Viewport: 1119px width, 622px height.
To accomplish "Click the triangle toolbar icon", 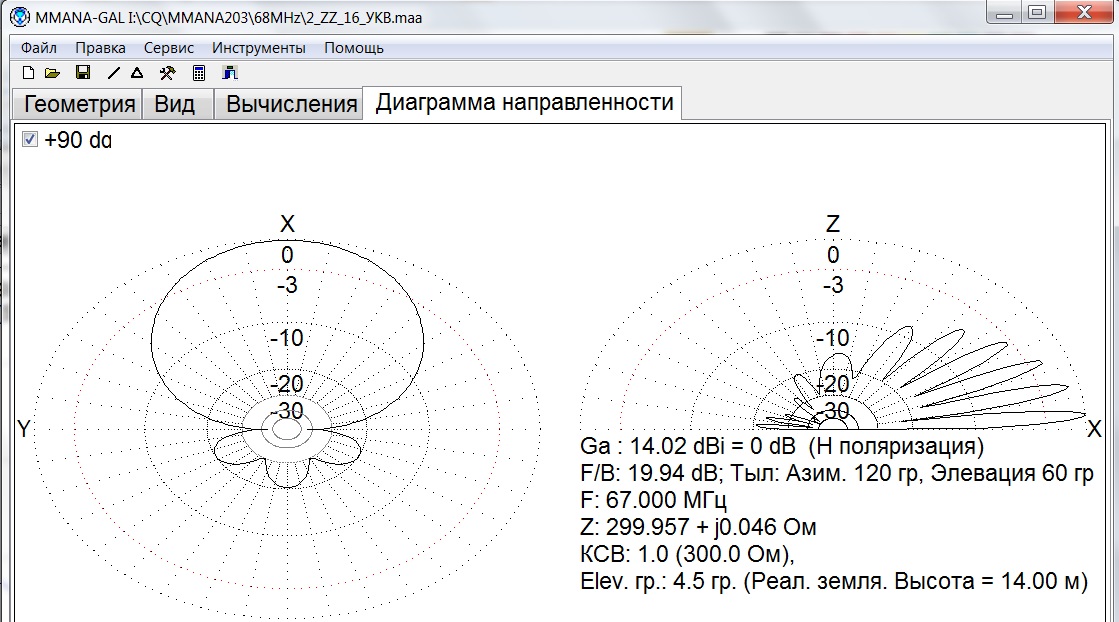I will coord(137,73).
